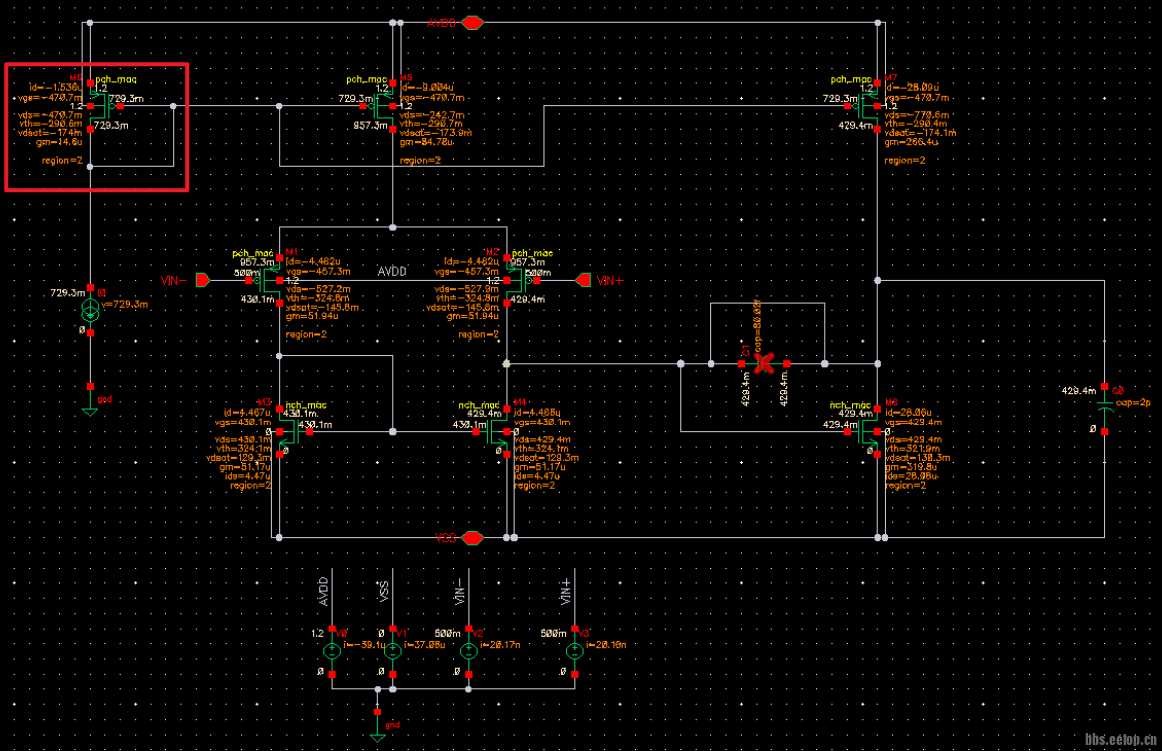
Task: Click M4 'vth=324.1m' annotation
Action: pyautogui.click(x=542, y=449)
